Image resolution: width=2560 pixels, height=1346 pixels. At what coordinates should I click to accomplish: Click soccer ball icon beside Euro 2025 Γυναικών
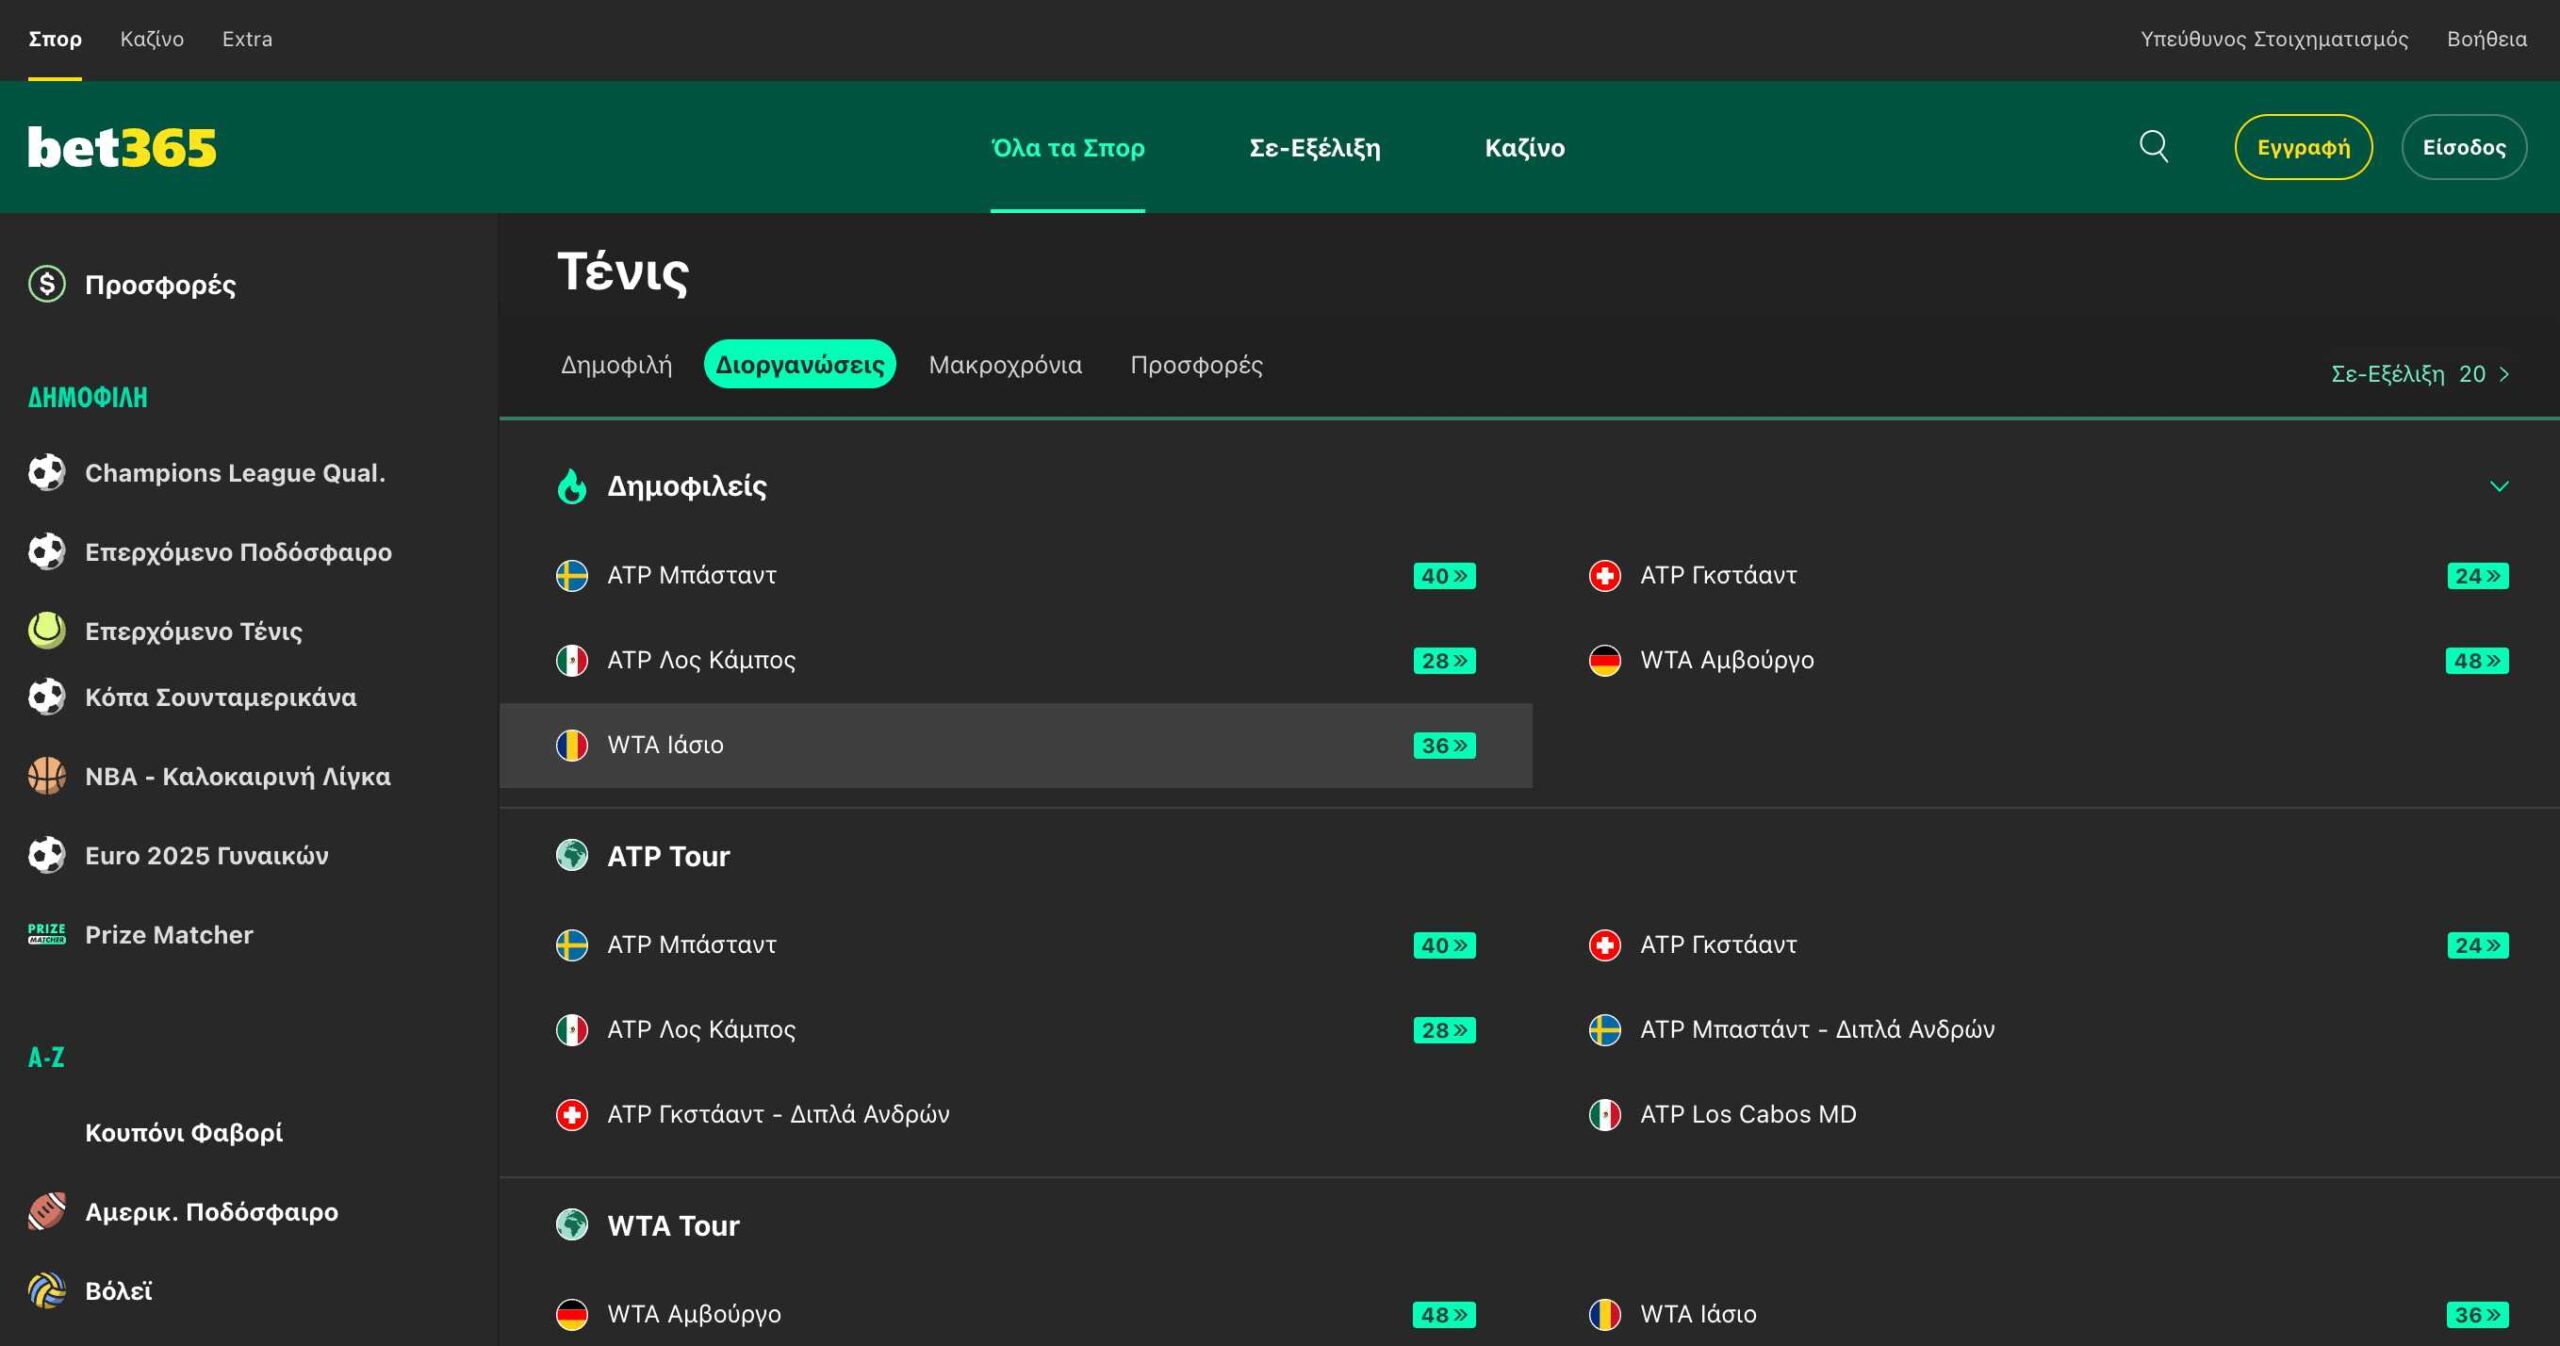click(47, 855)
